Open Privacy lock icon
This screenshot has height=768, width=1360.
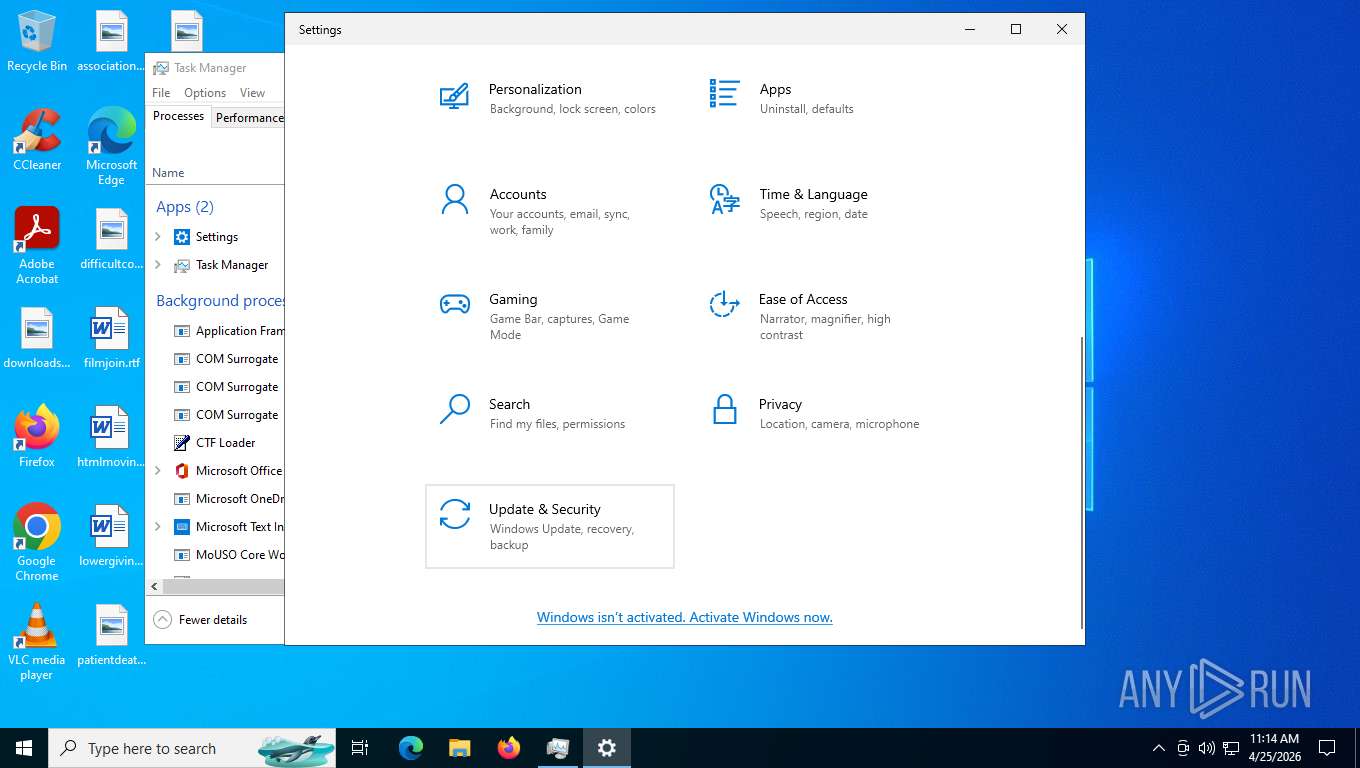coord(724,409)
